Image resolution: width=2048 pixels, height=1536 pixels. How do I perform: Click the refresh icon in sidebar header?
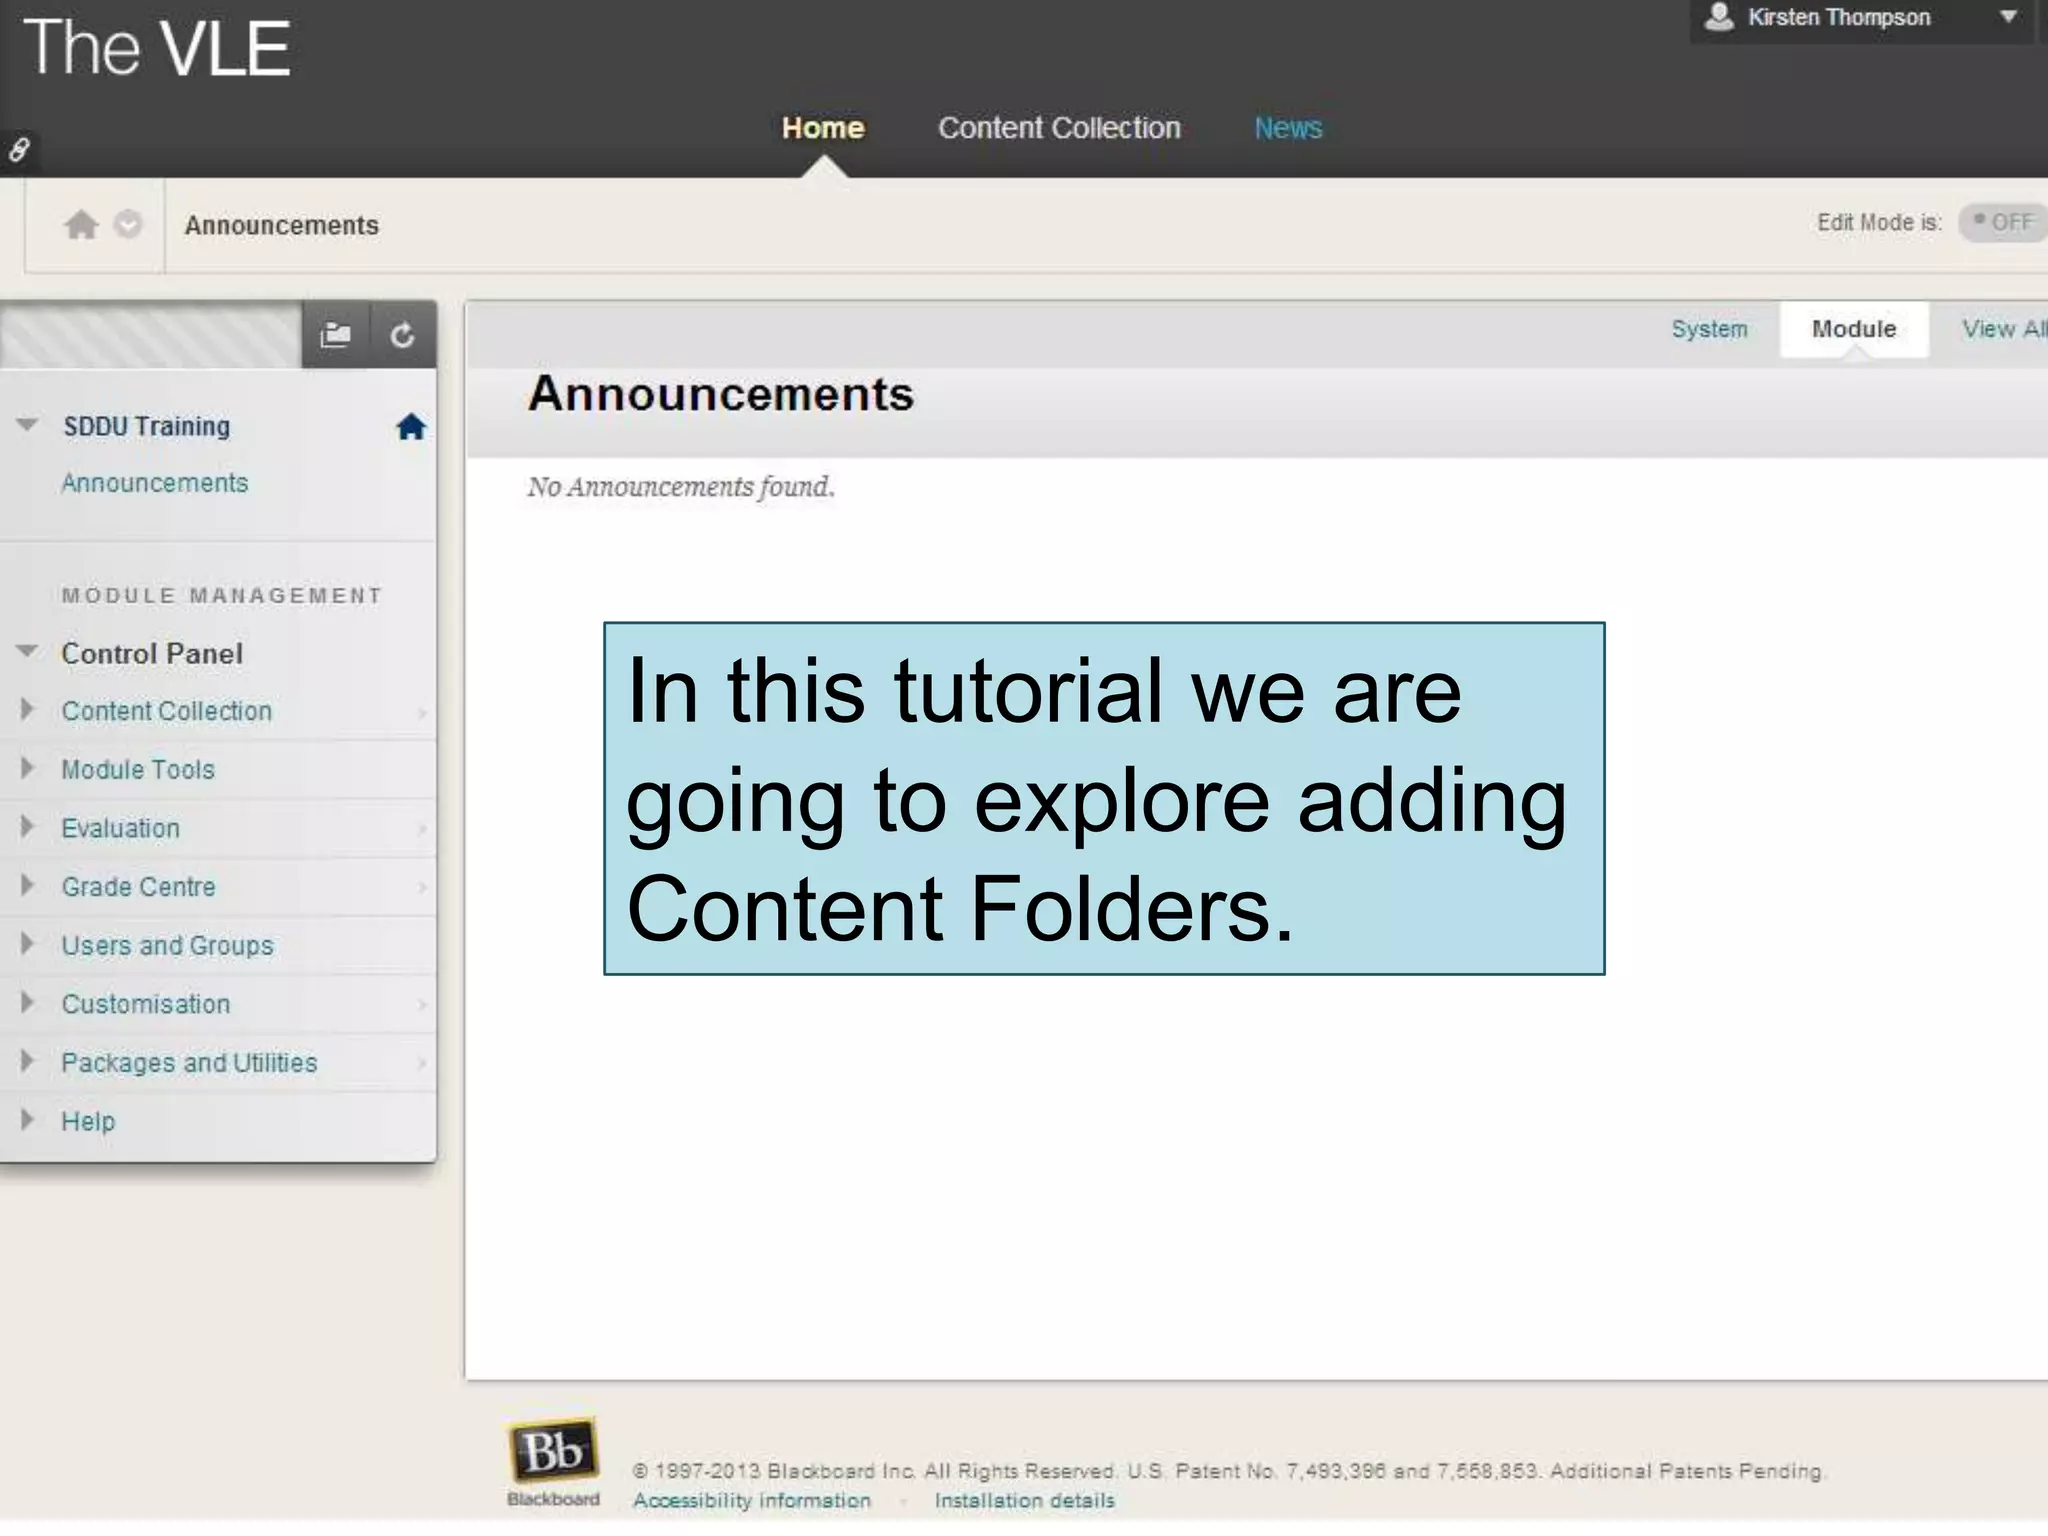click(402, 335)
